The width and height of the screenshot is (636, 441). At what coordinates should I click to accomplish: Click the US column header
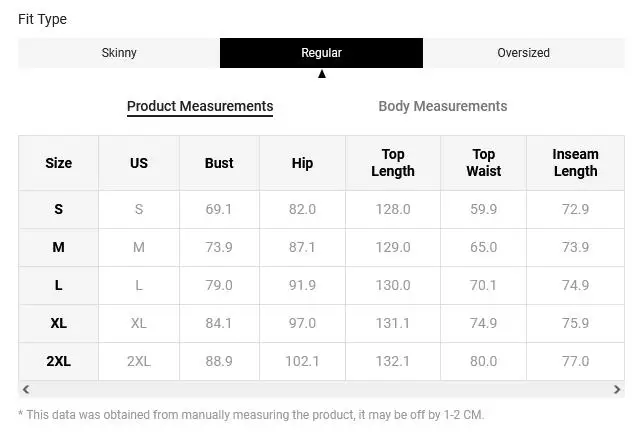point(139,163)
